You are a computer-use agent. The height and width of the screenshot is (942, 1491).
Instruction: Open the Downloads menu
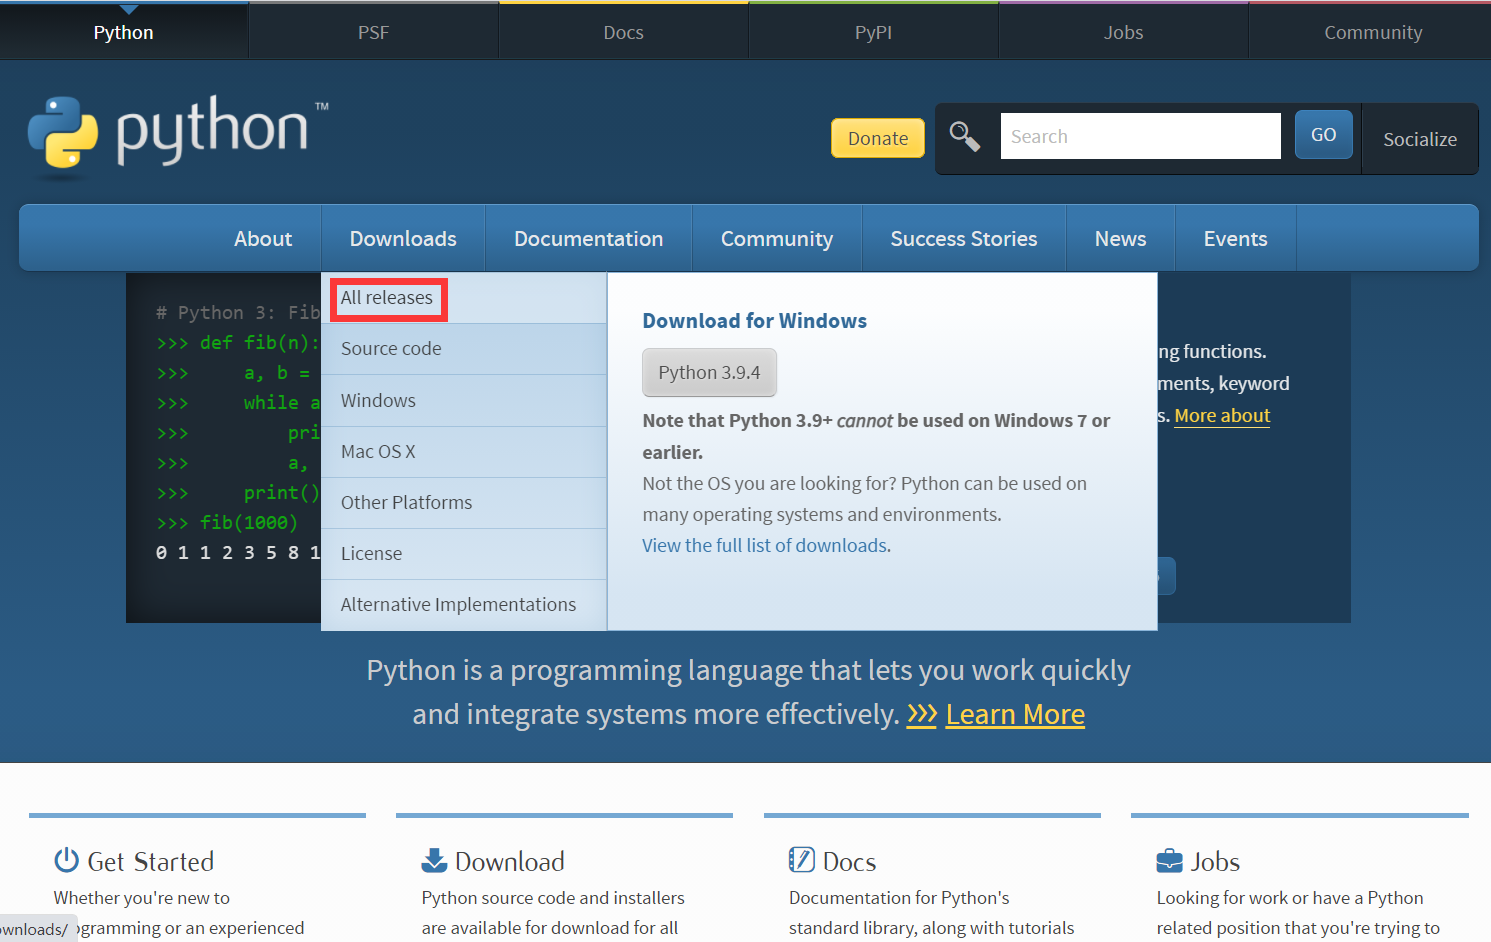pyautogui.click(x=403, y=239)
